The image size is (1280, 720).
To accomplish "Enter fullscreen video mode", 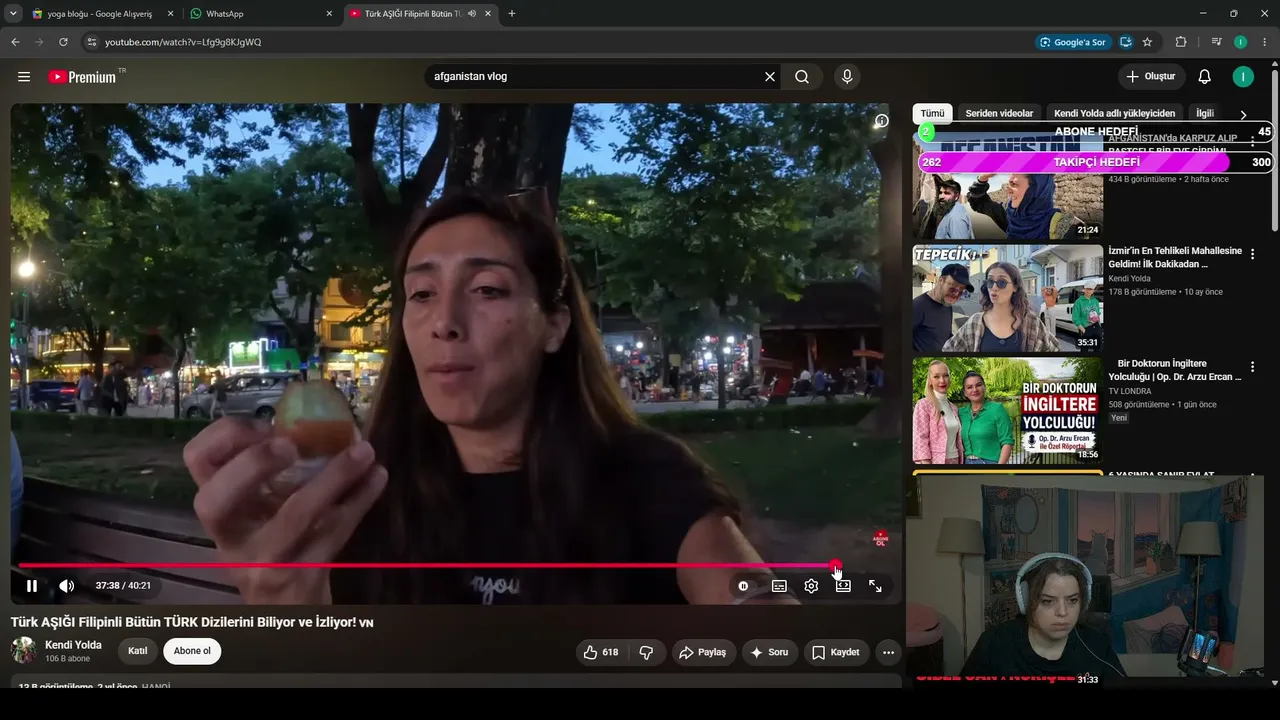I will coord(875,586).
